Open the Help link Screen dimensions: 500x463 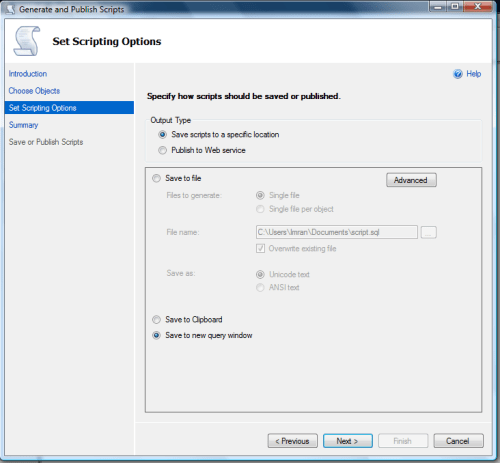473,74
